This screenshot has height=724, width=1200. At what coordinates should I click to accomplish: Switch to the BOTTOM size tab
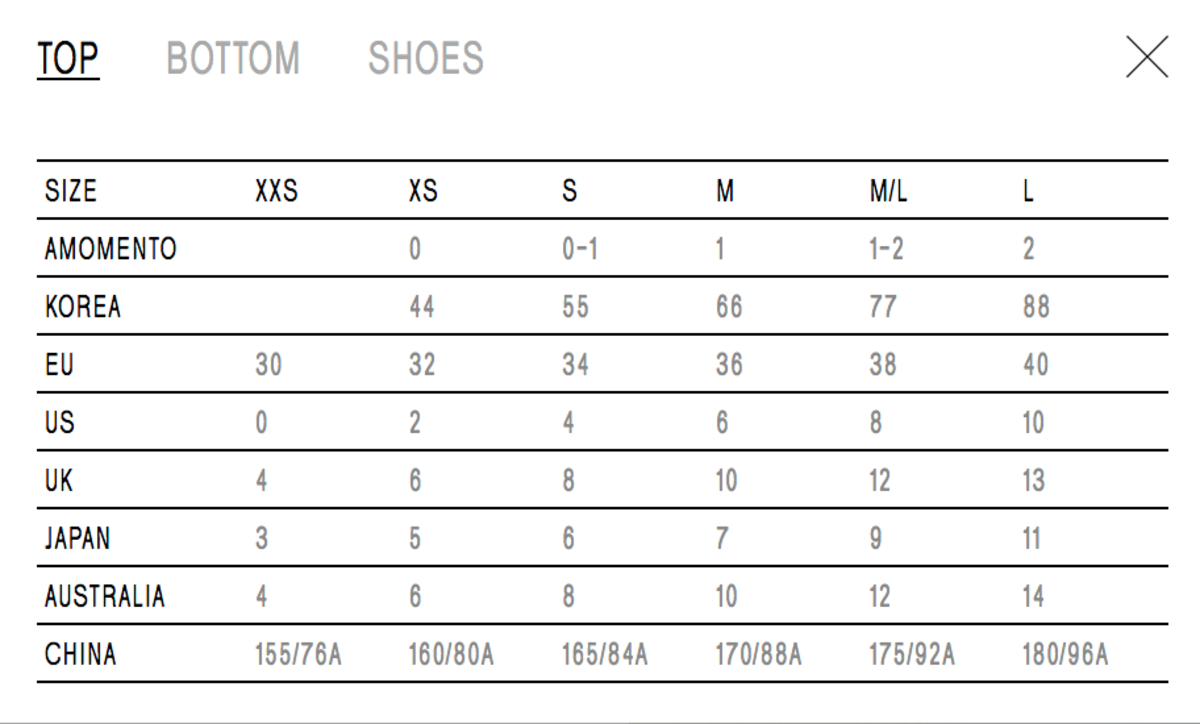233,59
